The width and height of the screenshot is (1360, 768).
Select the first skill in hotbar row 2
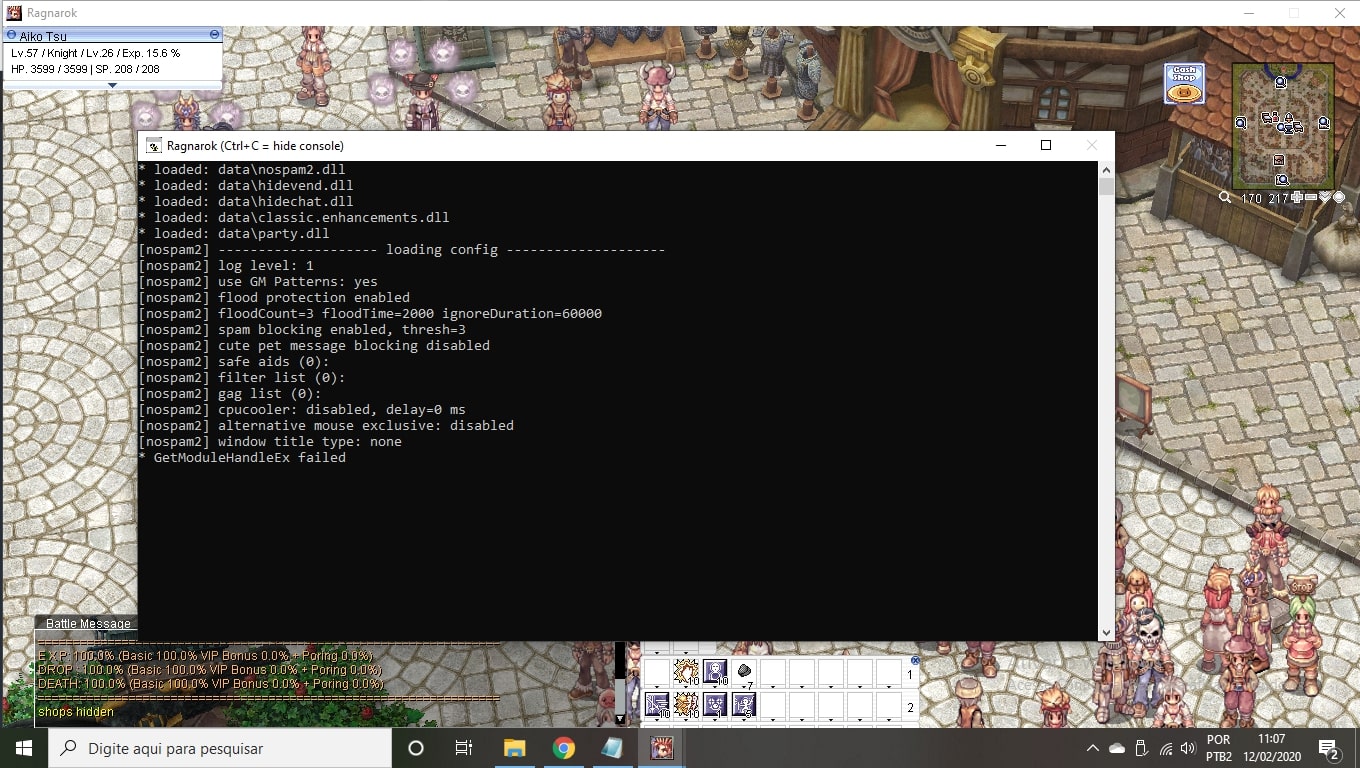click(x=657, y=705)
